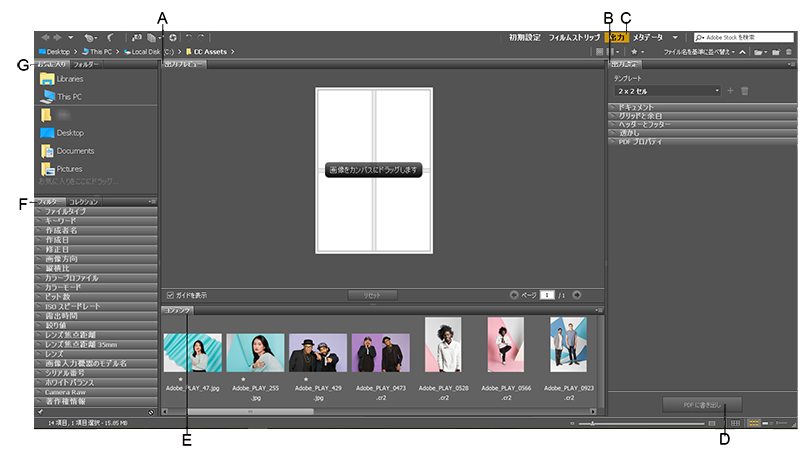Open the テンプレート dropdown showing 2 x 2 セル
The width and height of the screenshot is (800, 457).
pos(667,91)
